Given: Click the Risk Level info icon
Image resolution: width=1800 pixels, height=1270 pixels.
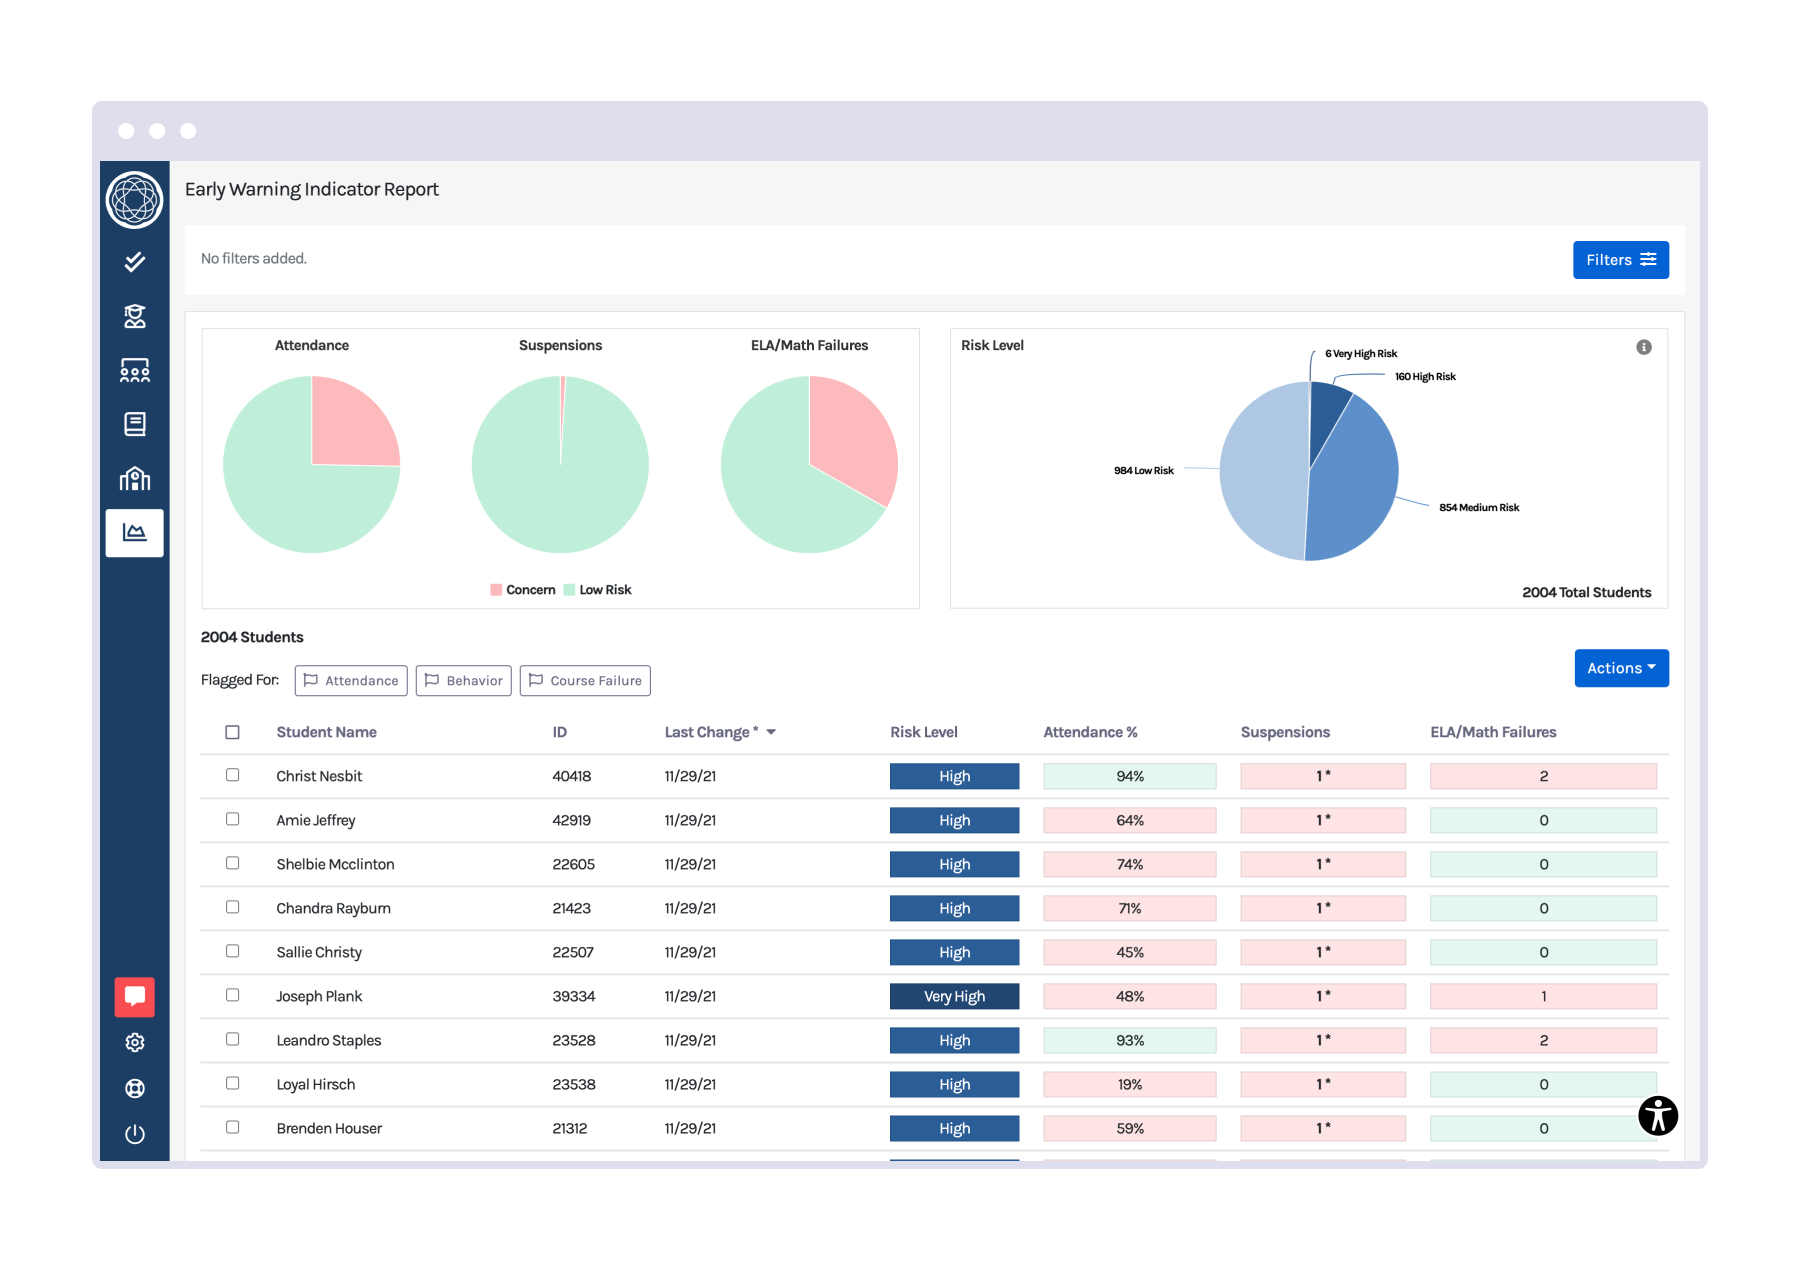Looking at the screenshot, I should [1643, 347].
